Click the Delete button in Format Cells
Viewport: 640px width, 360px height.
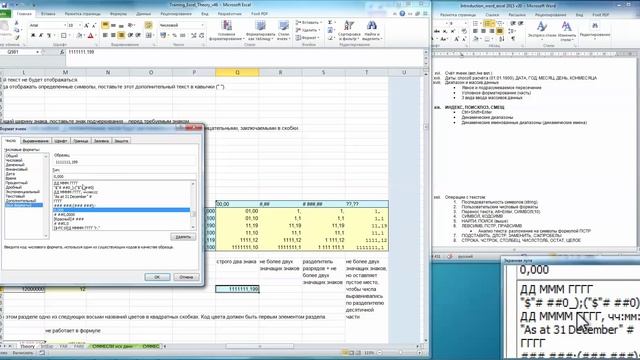point(183,237)
